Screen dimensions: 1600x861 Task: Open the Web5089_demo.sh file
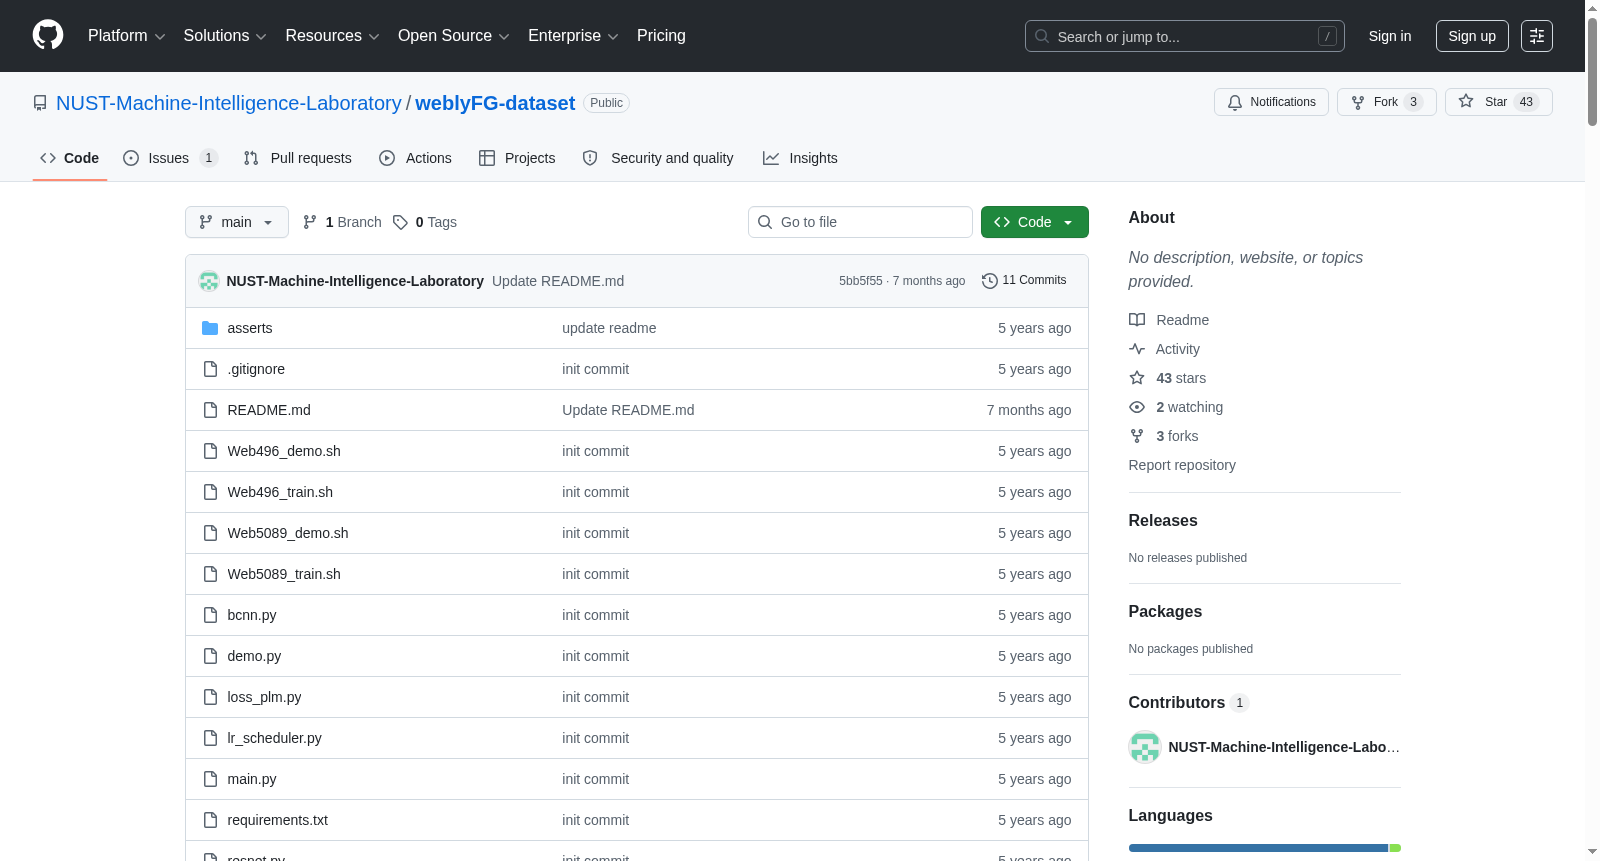288,533
